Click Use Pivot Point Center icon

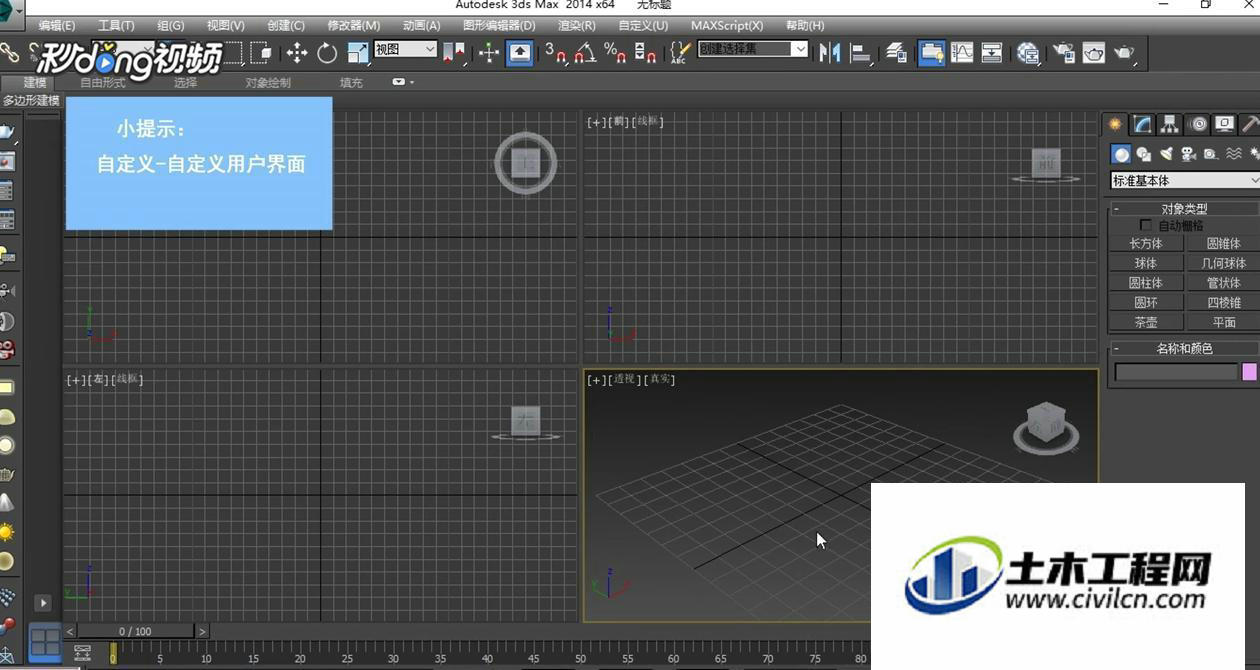tap(455, 53)
